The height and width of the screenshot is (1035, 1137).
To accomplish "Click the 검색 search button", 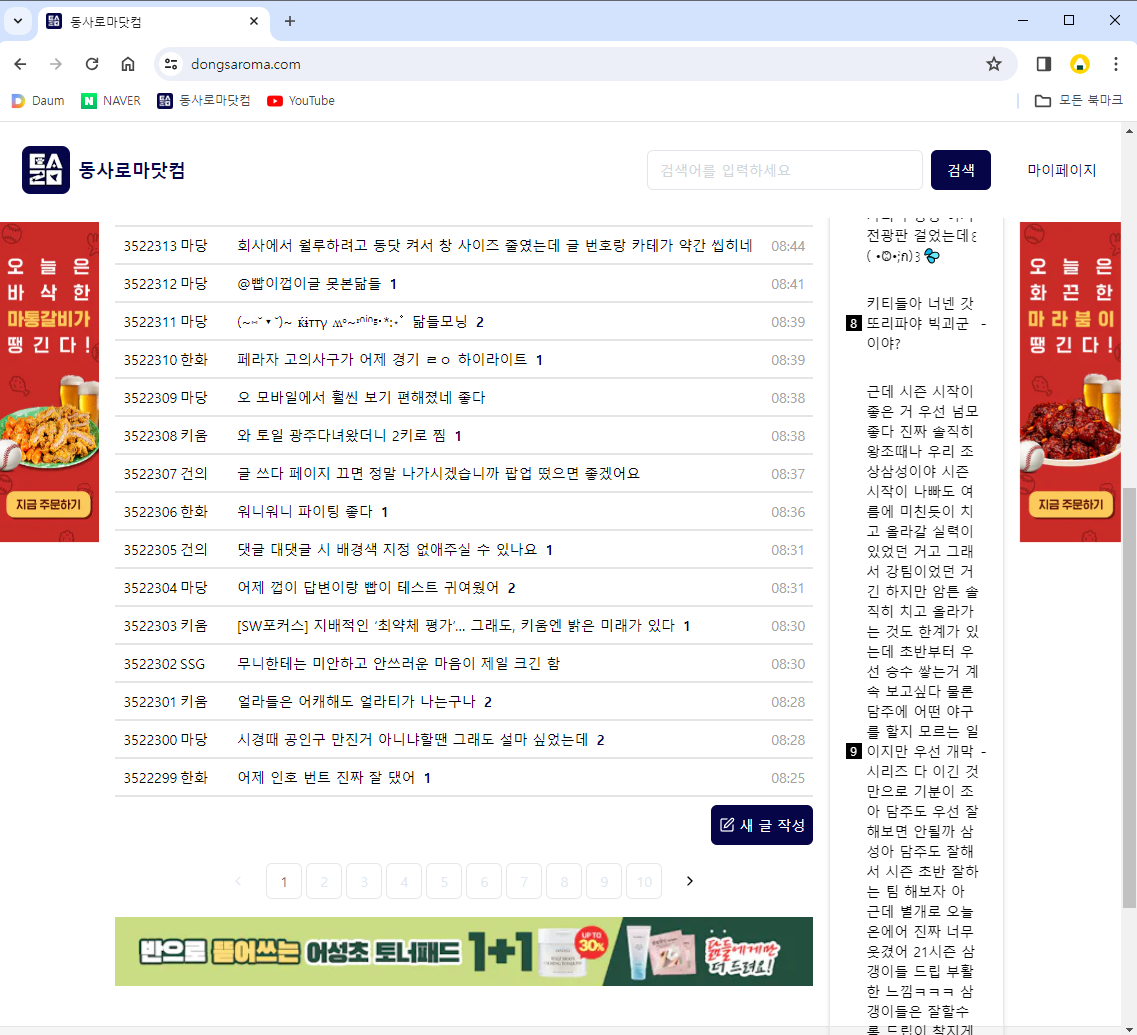I will click(960, 170).
